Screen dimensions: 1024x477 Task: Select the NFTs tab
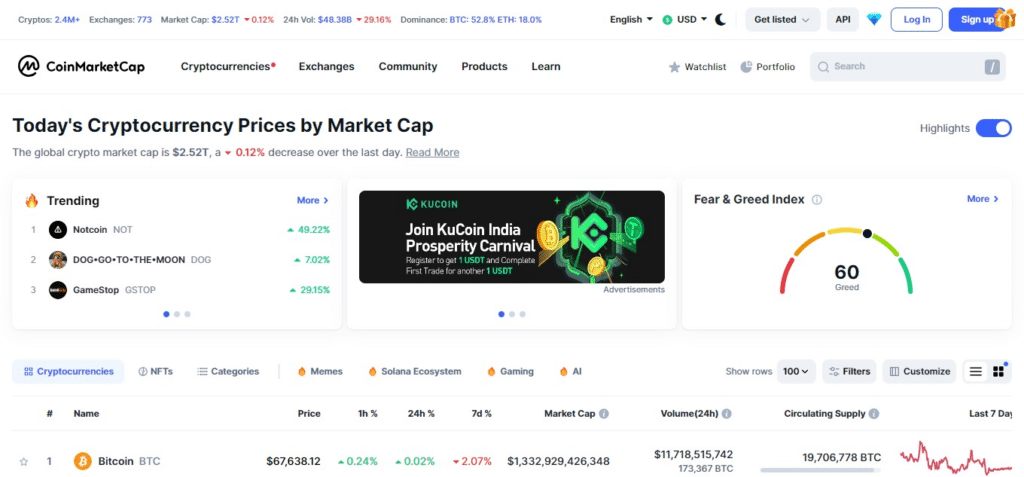pos(155,371)
